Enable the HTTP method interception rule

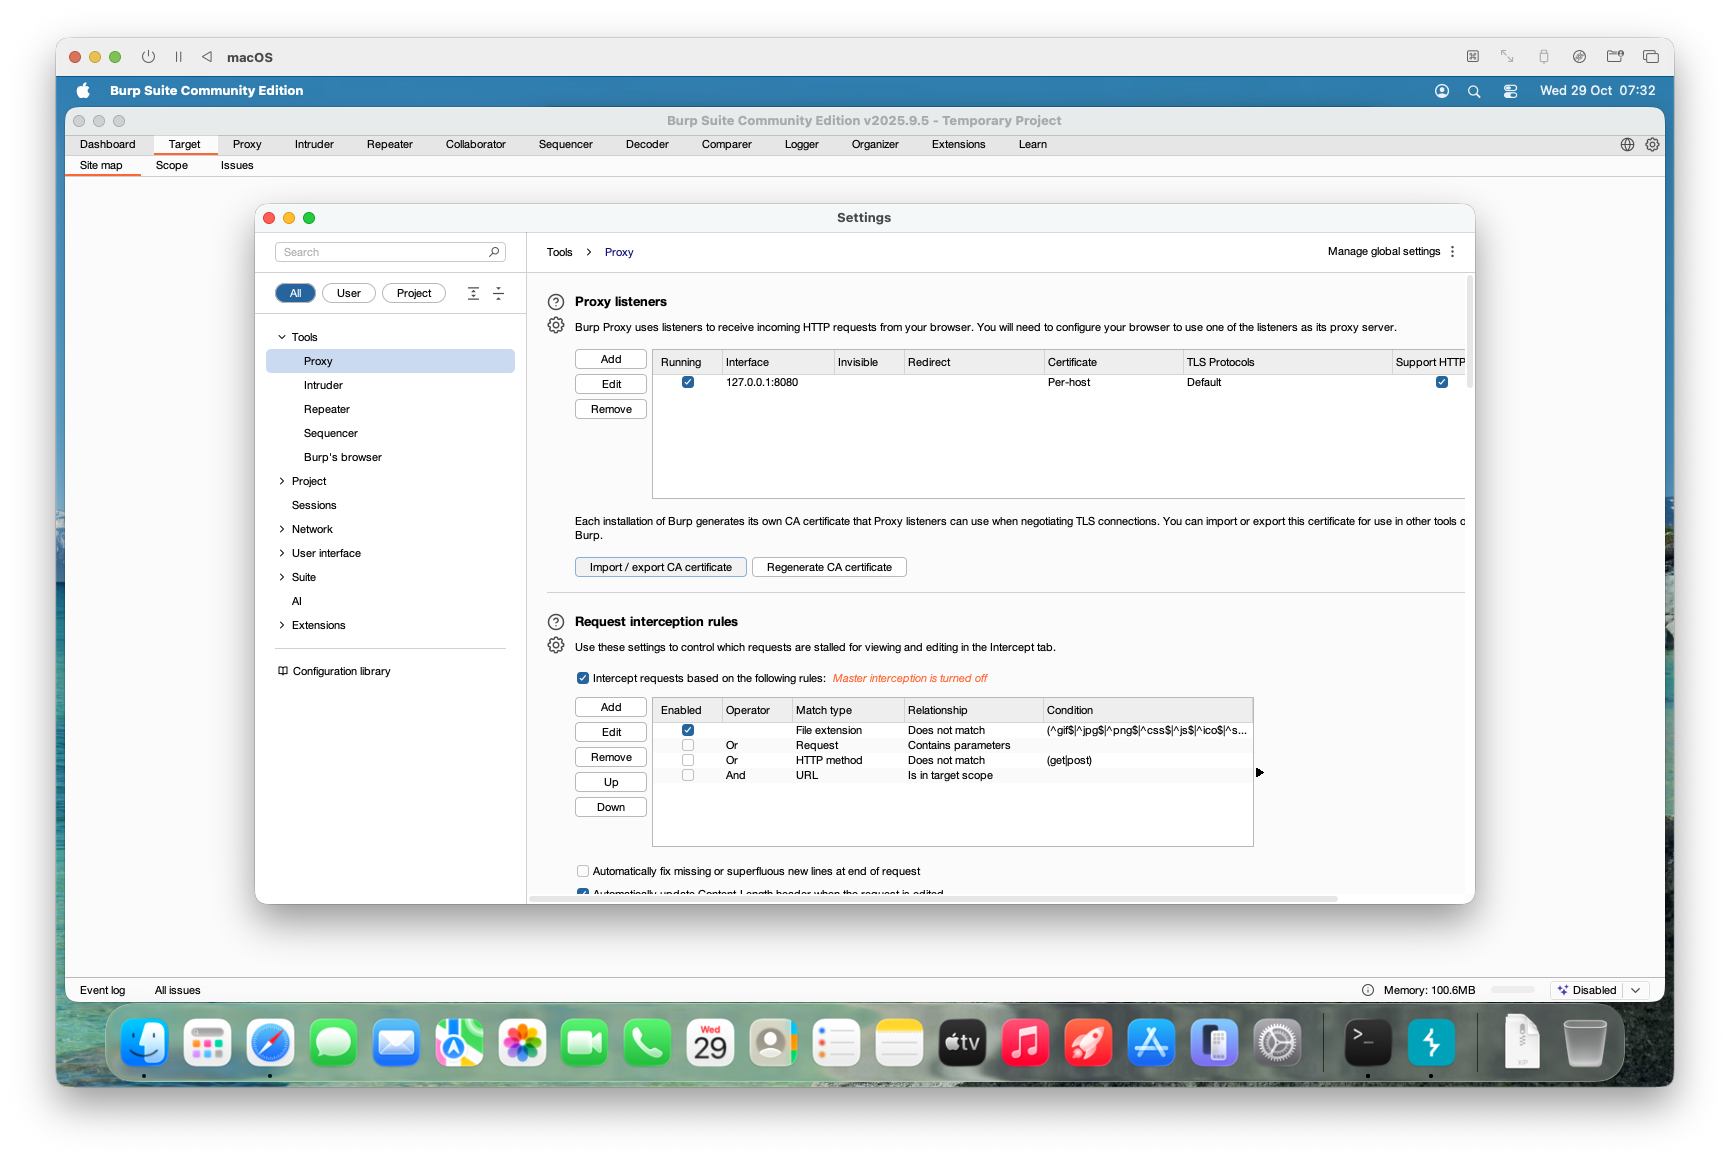pyautogui.click(x=688, y=760)
